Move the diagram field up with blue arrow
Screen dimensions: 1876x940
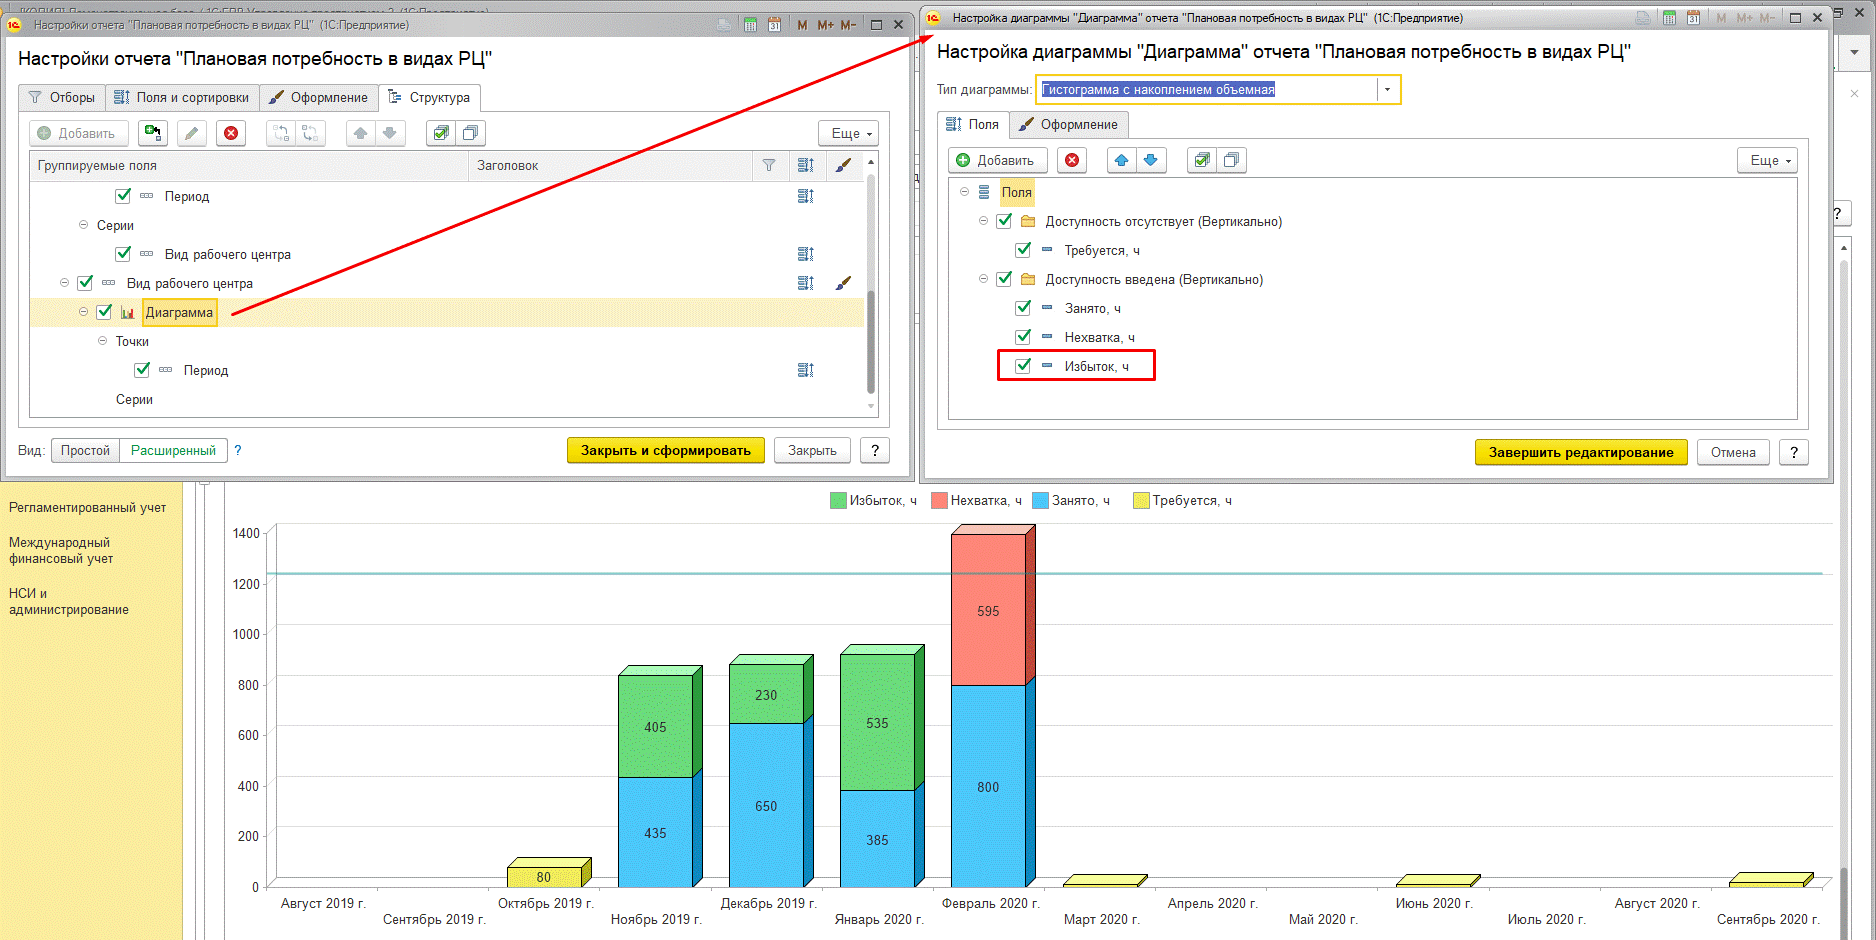point(1122,160)
